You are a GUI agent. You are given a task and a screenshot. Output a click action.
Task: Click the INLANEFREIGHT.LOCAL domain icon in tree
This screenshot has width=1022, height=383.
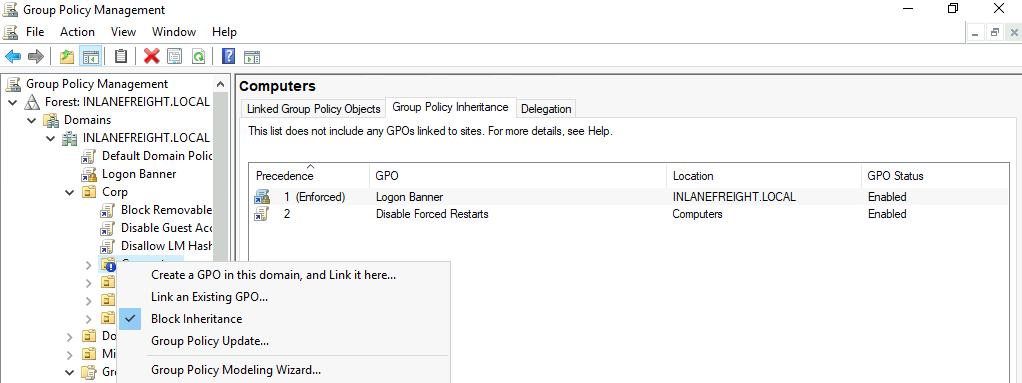(x=69, y=138)
